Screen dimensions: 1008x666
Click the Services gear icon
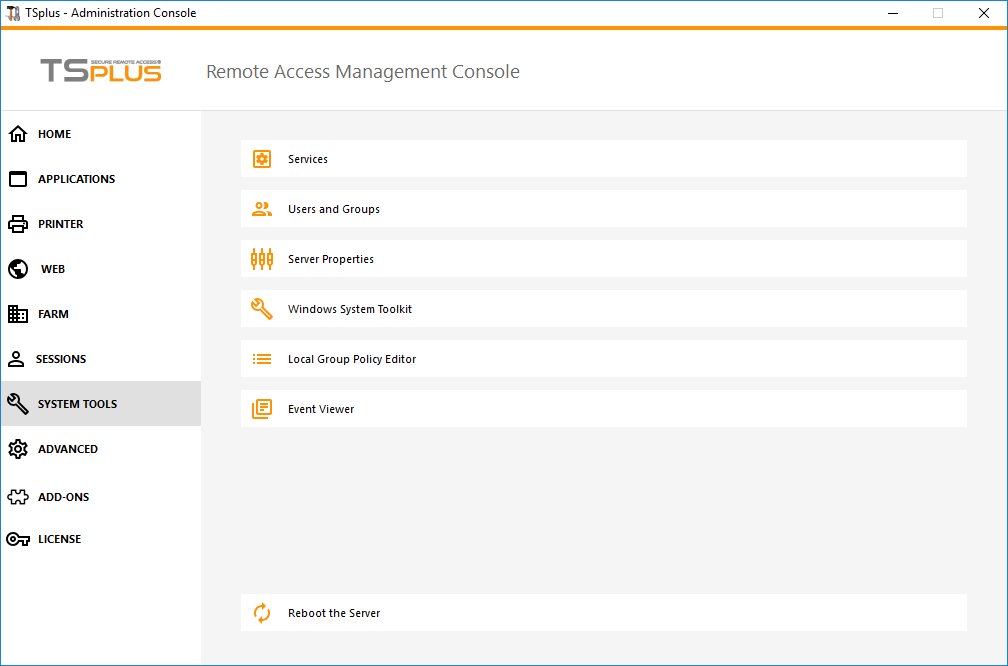[262, 158]
